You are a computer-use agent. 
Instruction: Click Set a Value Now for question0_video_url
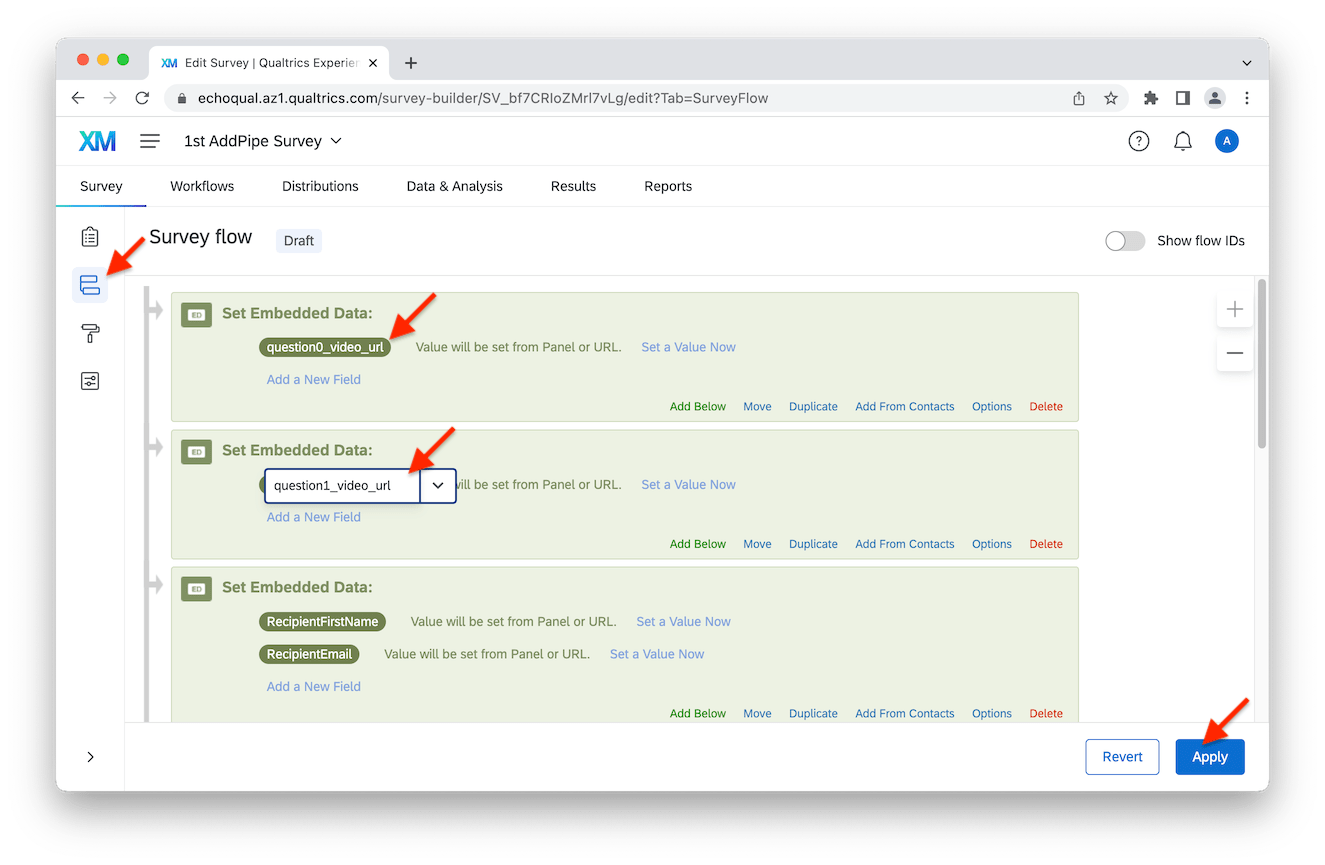[x=688, y=346]
